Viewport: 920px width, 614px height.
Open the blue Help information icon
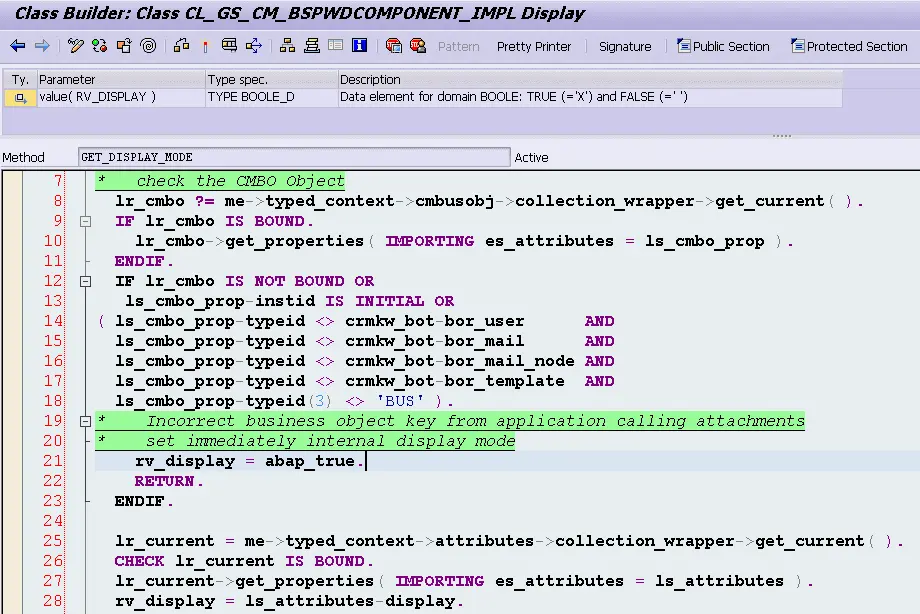[359, 45]
